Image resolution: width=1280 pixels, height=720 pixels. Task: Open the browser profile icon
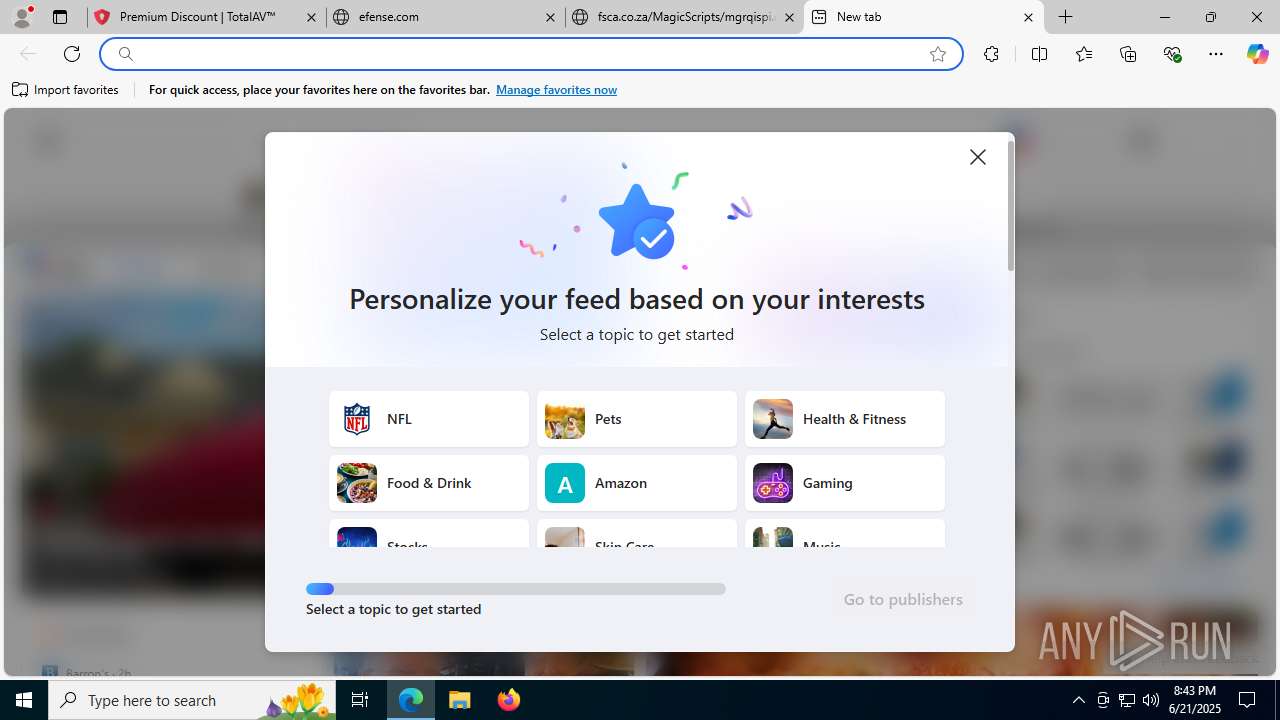tap(22, 17)
